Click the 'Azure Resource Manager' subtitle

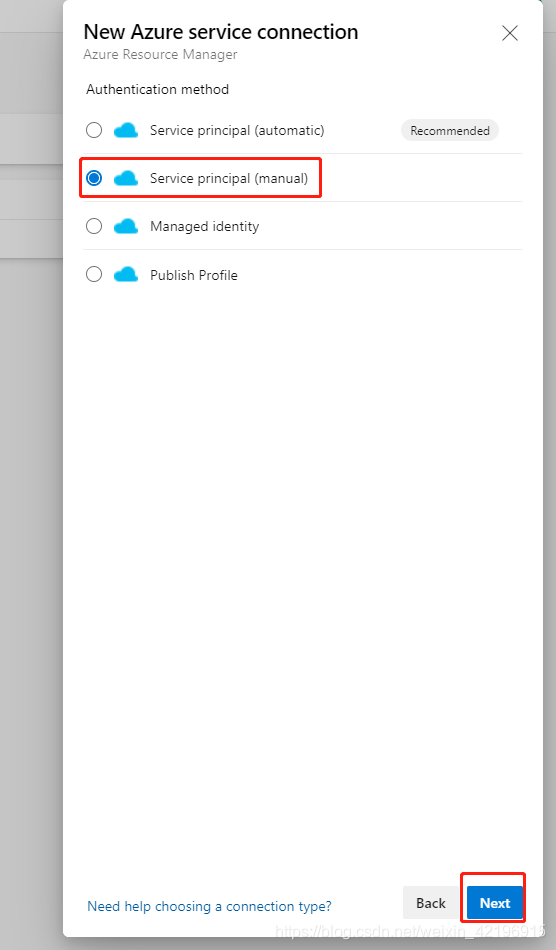pos(161,55)
